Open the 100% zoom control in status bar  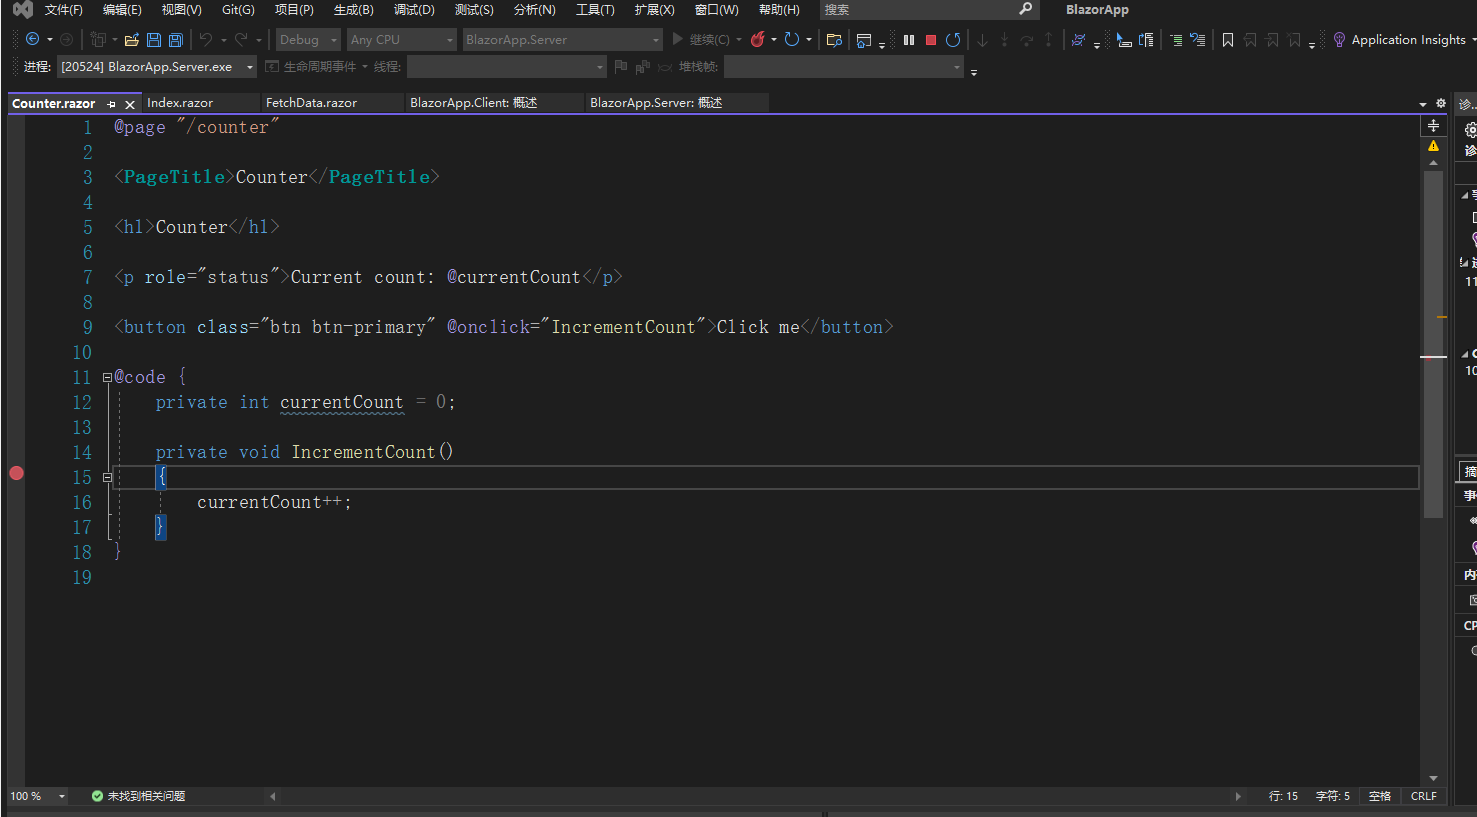[30, 796]
